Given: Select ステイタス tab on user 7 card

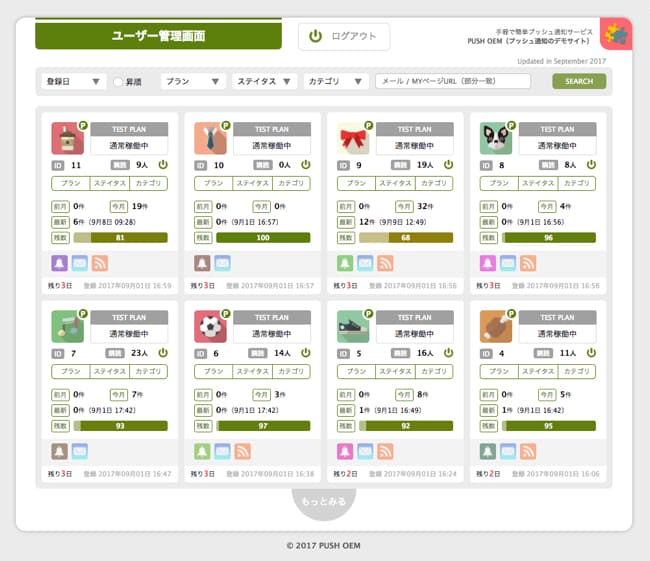Looking at the screenshot, I should (110, 371).
